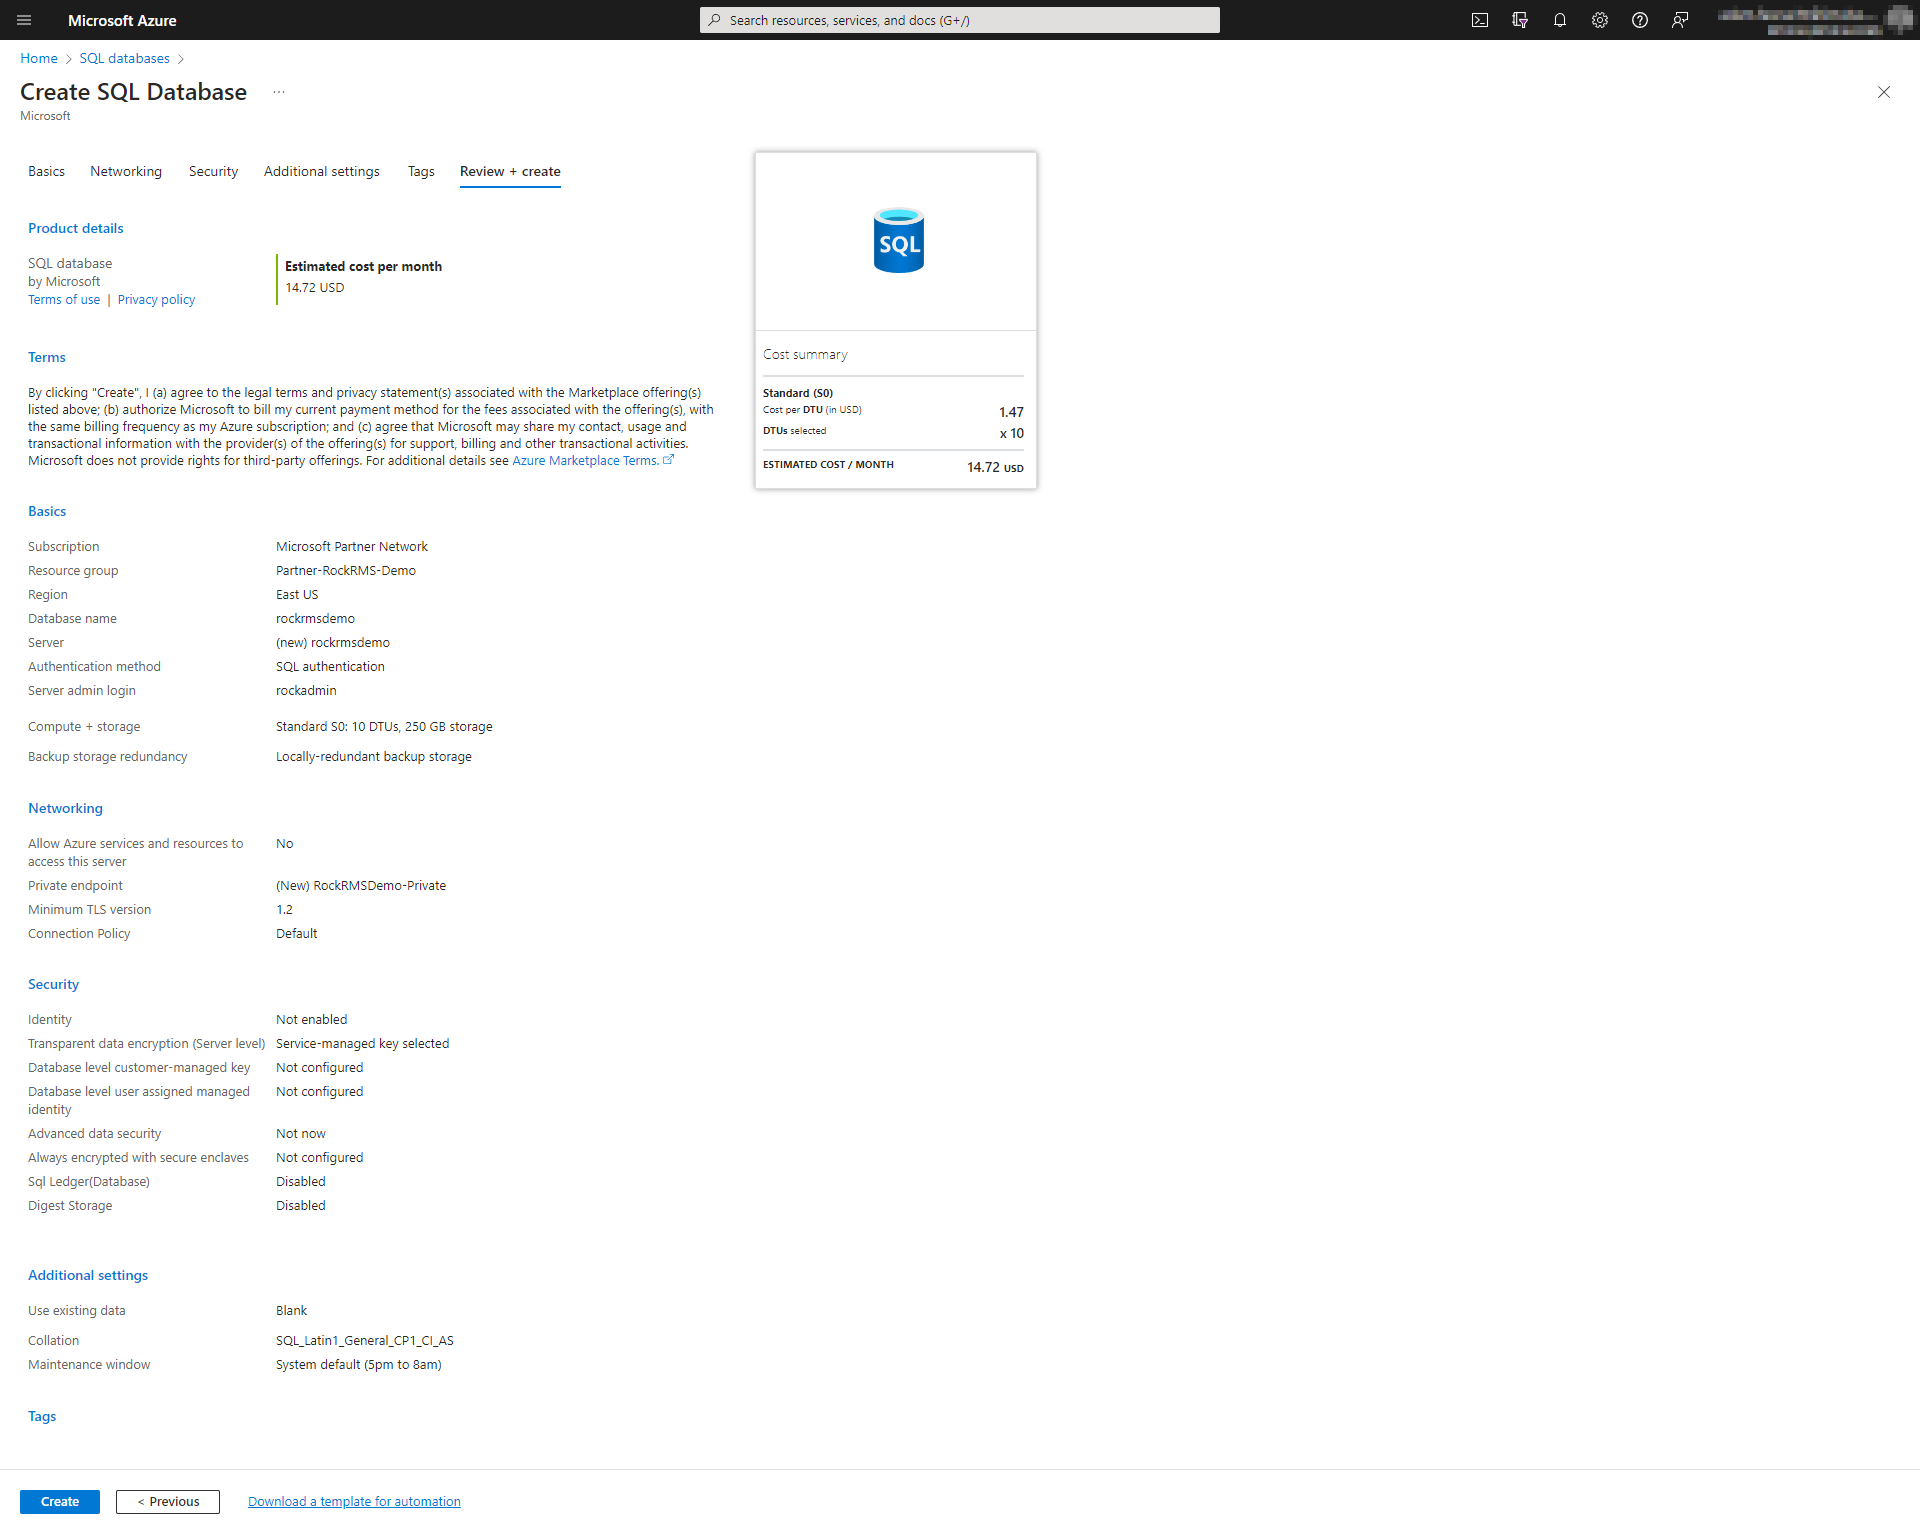Open directory and subscription filter
The height and width of the screenshot is (1535, 1920).
coord(1520,19)
